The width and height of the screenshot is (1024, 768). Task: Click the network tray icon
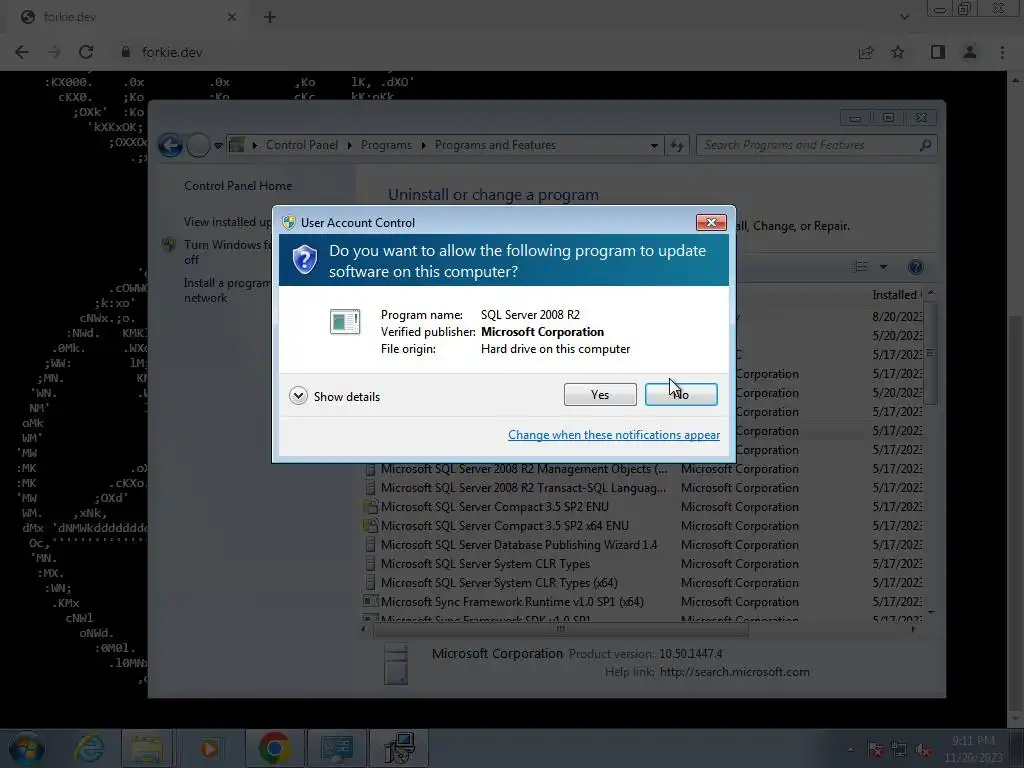click(899, 750)
